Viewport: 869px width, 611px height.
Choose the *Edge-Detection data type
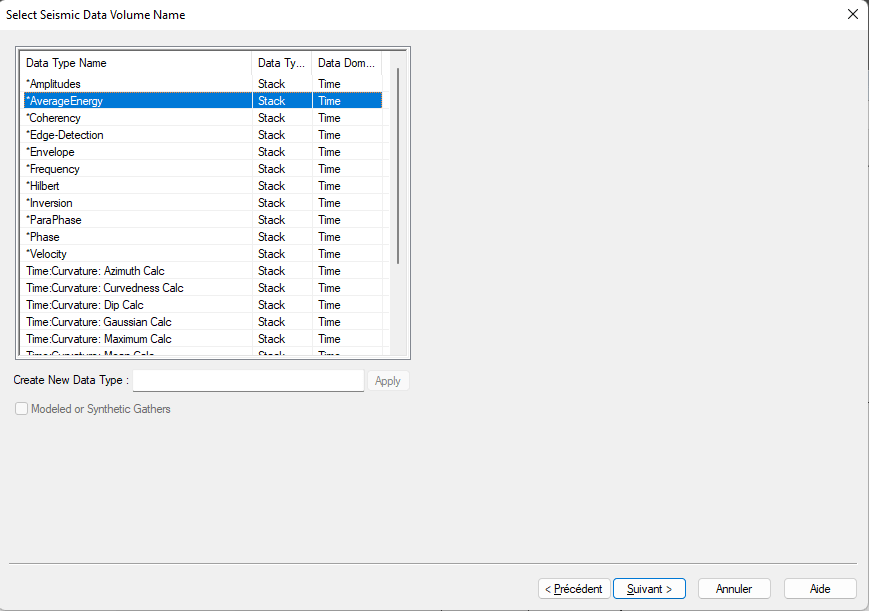[x=65, y=135]
